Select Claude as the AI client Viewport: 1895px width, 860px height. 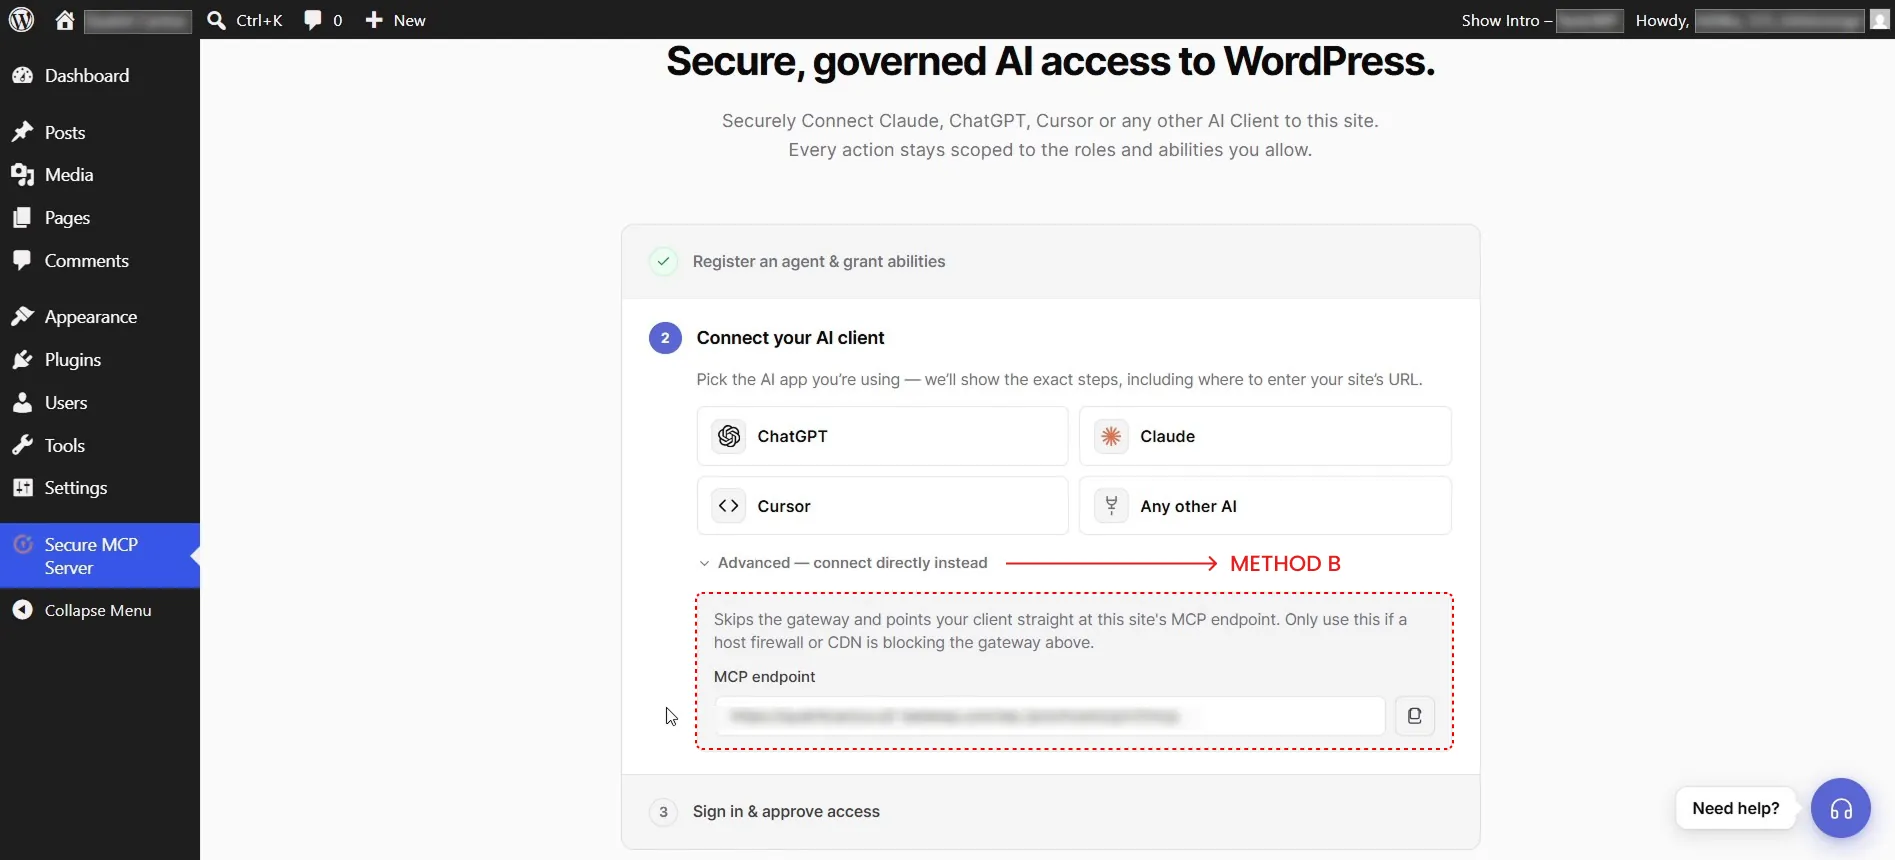(1265, 436)
